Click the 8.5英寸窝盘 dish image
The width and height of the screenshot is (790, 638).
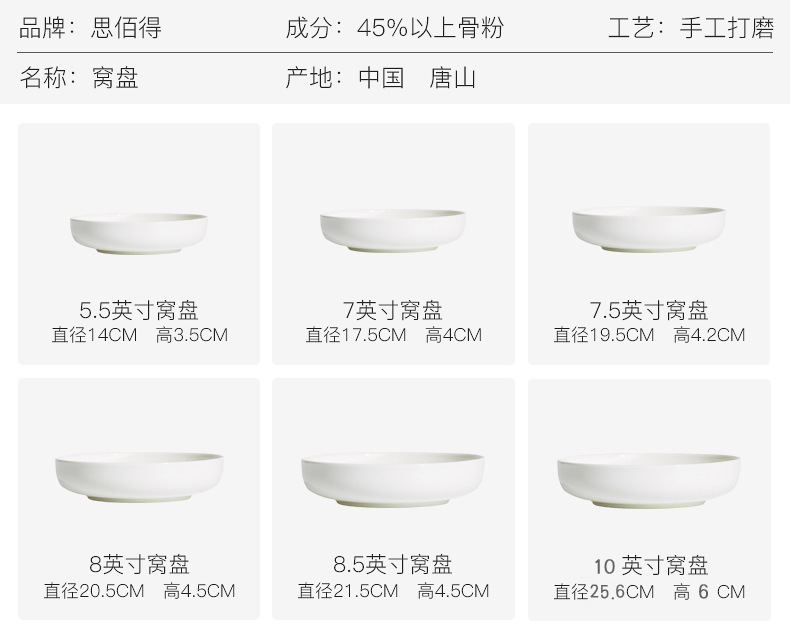[392, 479]
